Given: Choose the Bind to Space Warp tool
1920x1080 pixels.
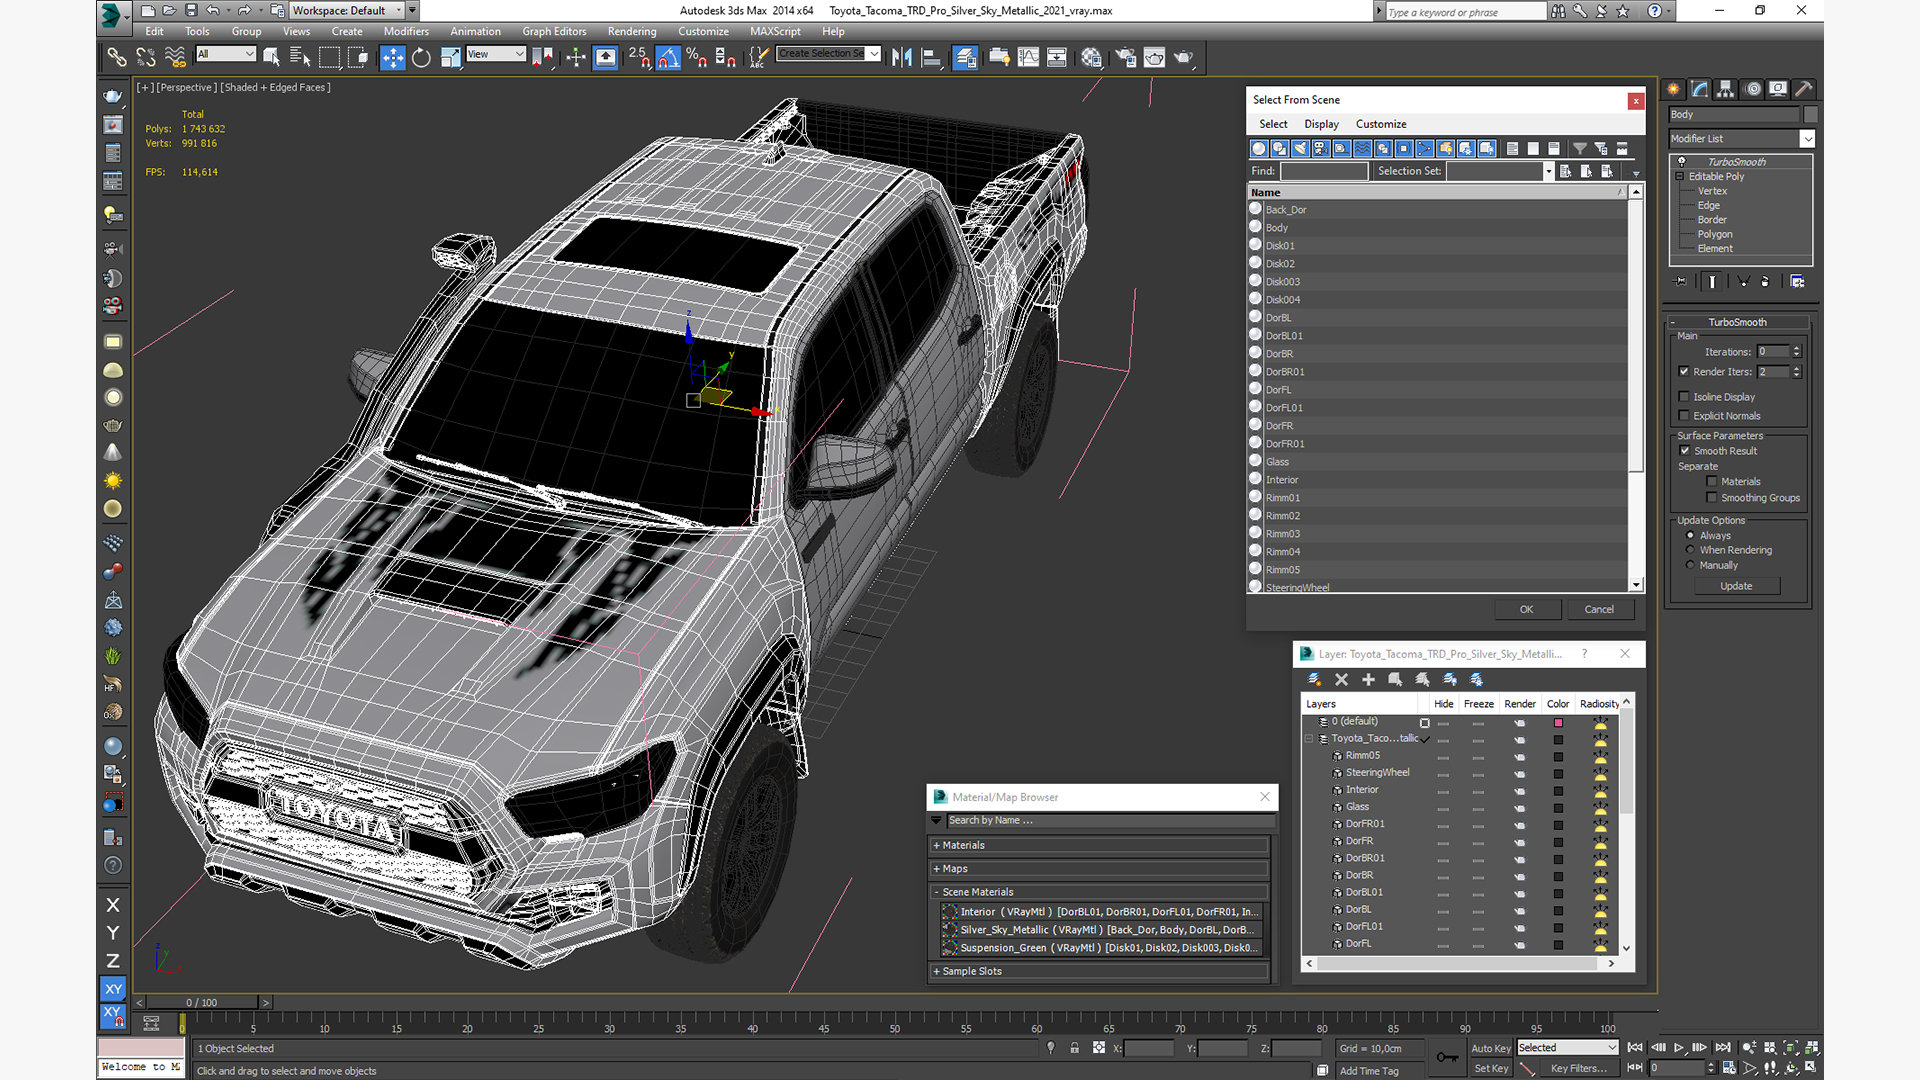Looking at the screenshot, I should click(x=175, y=57).
